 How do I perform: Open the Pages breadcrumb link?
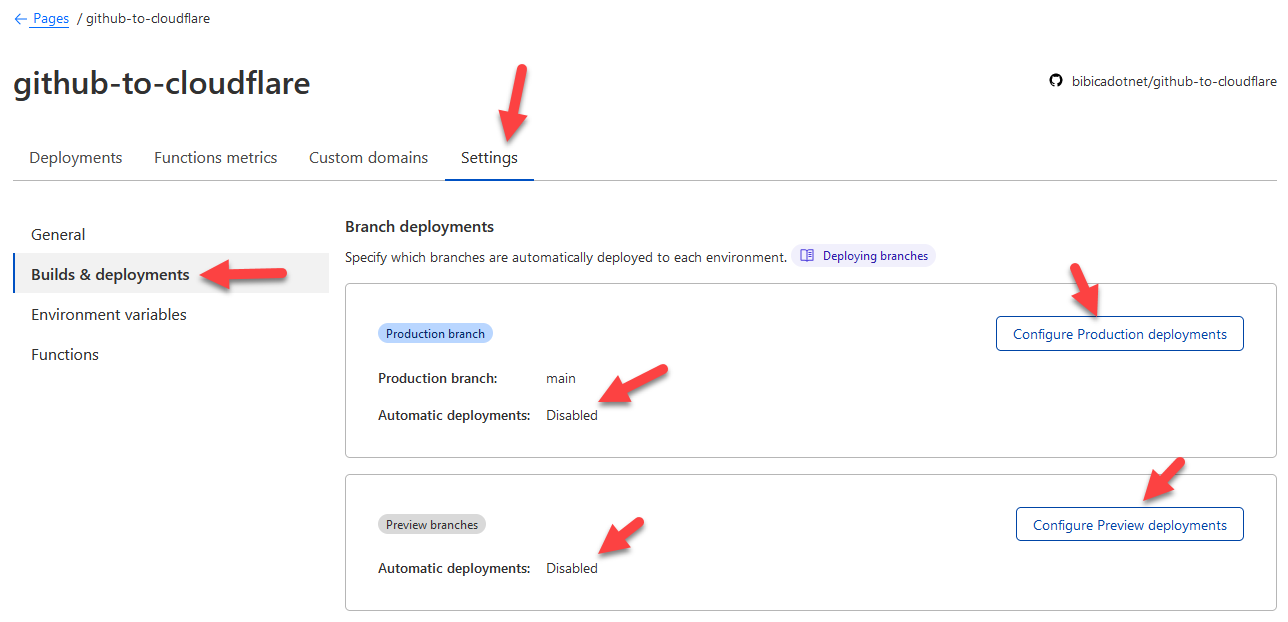point(48,18)
